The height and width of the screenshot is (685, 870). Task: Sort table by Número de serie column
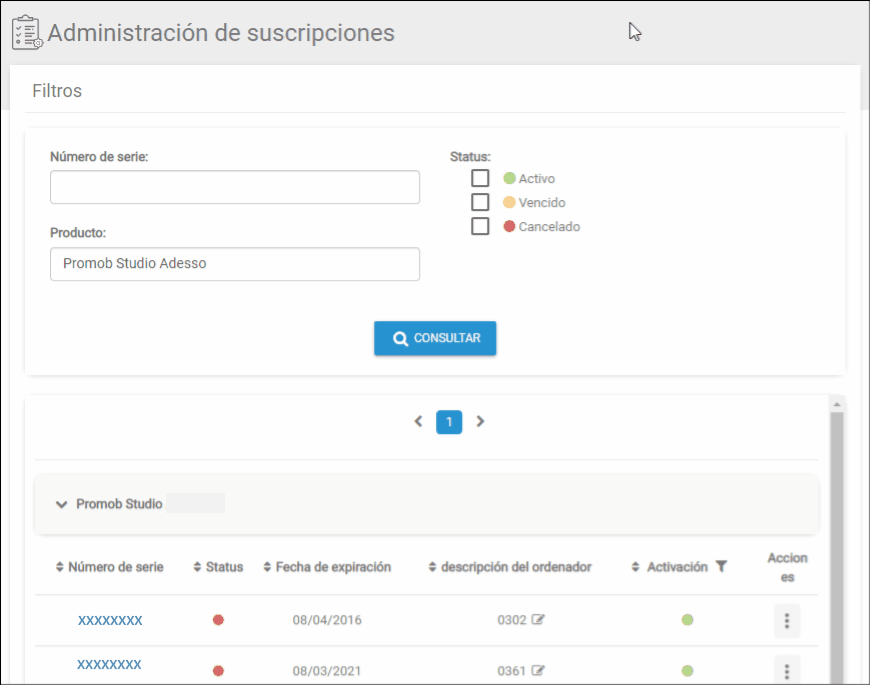(110, 567)
